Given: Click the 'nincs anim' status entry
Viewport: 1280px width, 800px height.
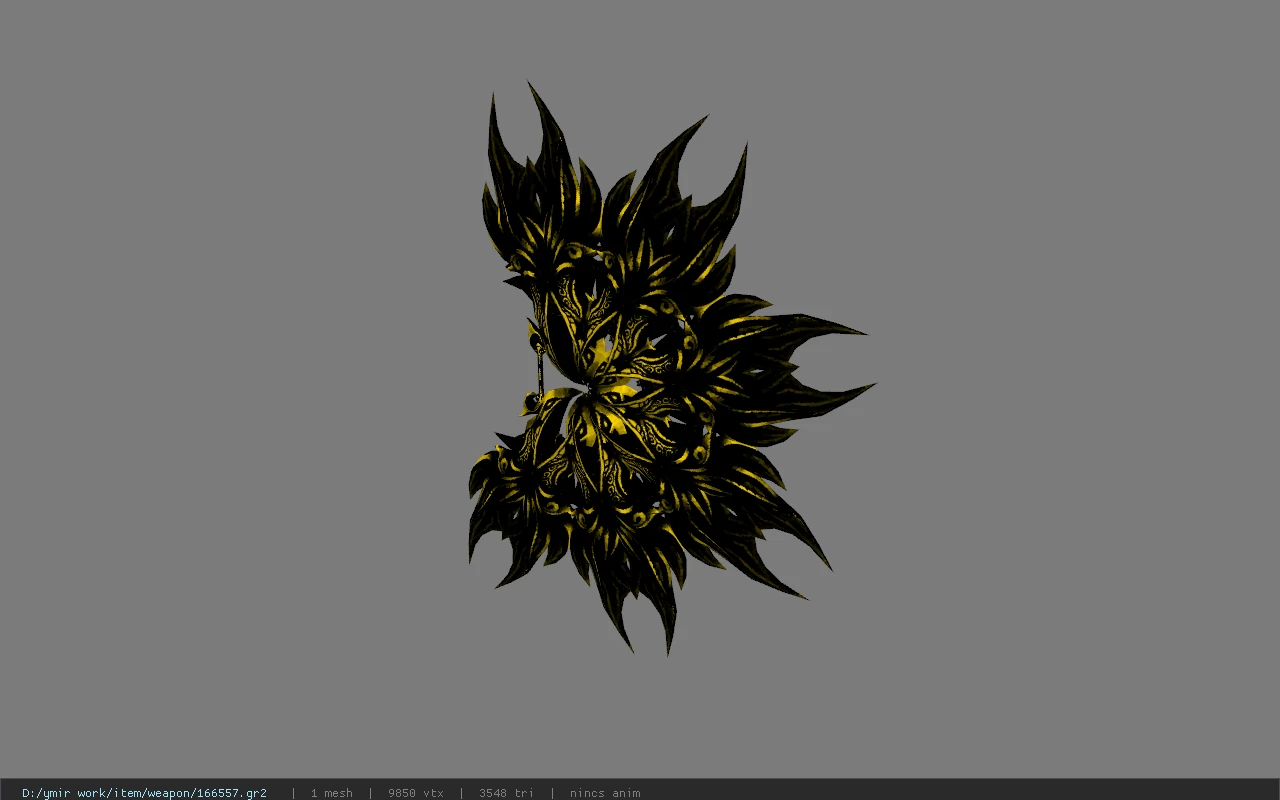Looking at the screenshot, I should [x=605, y=793].
